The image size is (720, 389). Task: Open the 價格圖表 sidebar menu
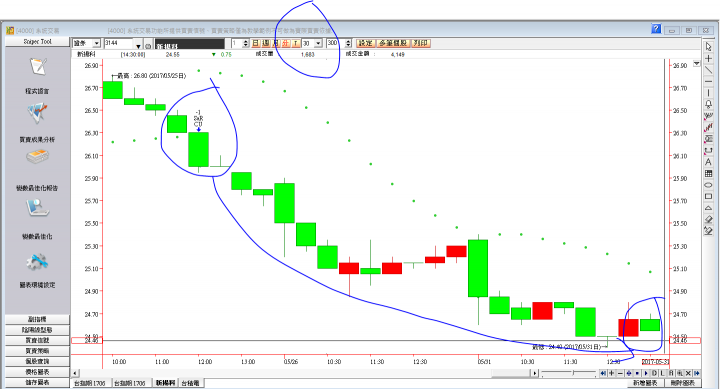[x=37, y=372]
